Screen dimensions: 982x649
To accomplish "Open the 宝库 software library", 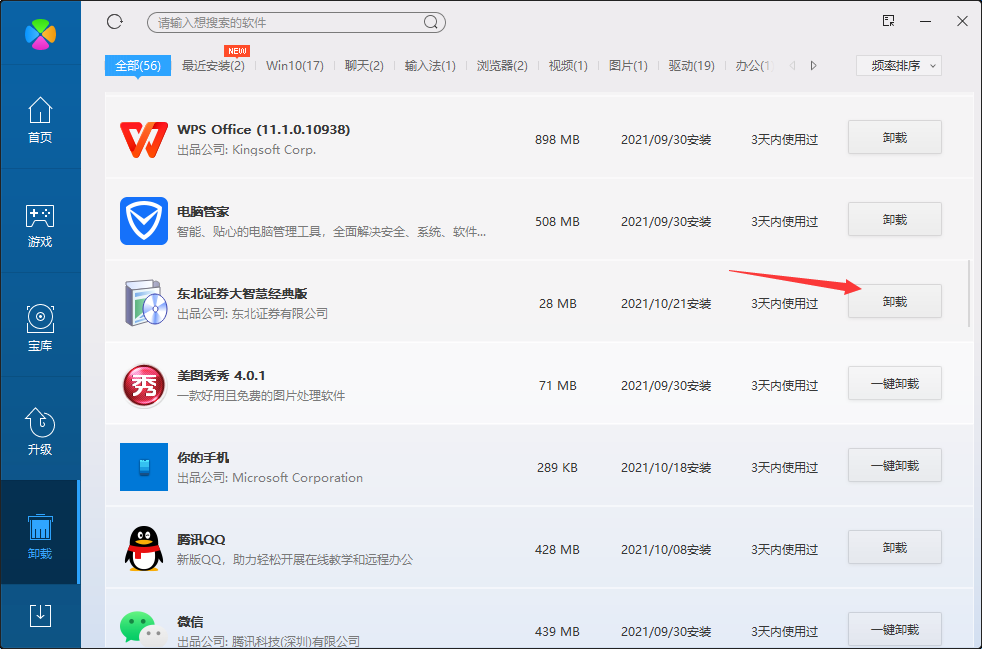I will point(40,328).
